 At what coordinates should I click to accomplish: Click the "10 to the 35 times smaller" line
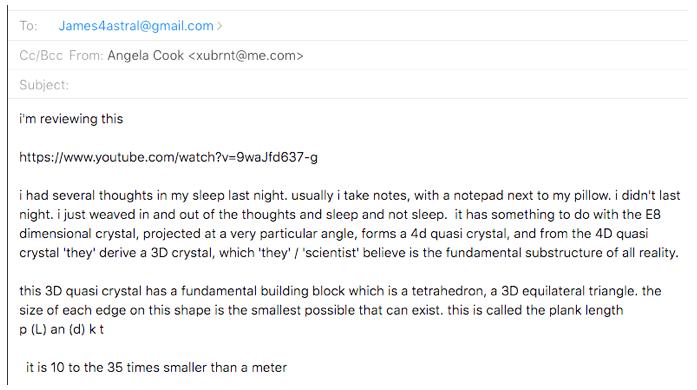point(156,367)
